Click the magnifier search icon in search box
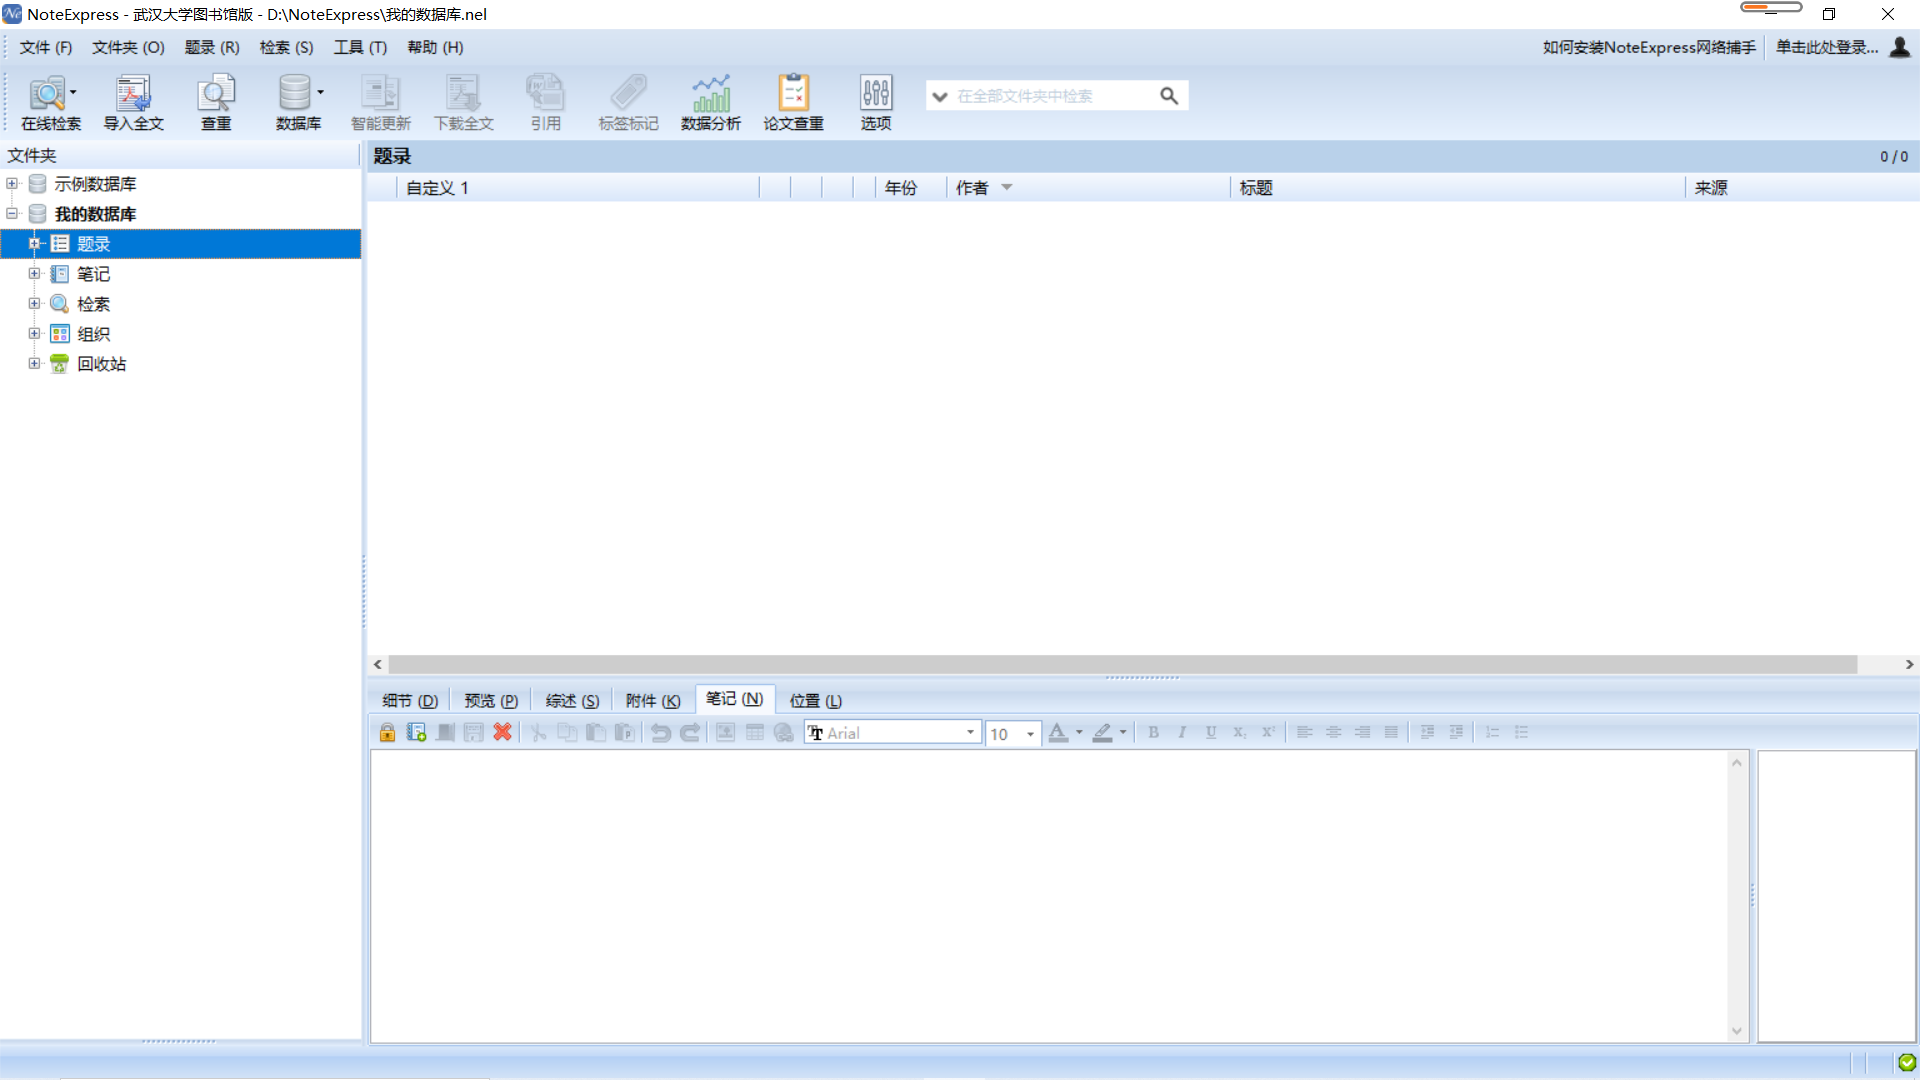 point(1168,96)
